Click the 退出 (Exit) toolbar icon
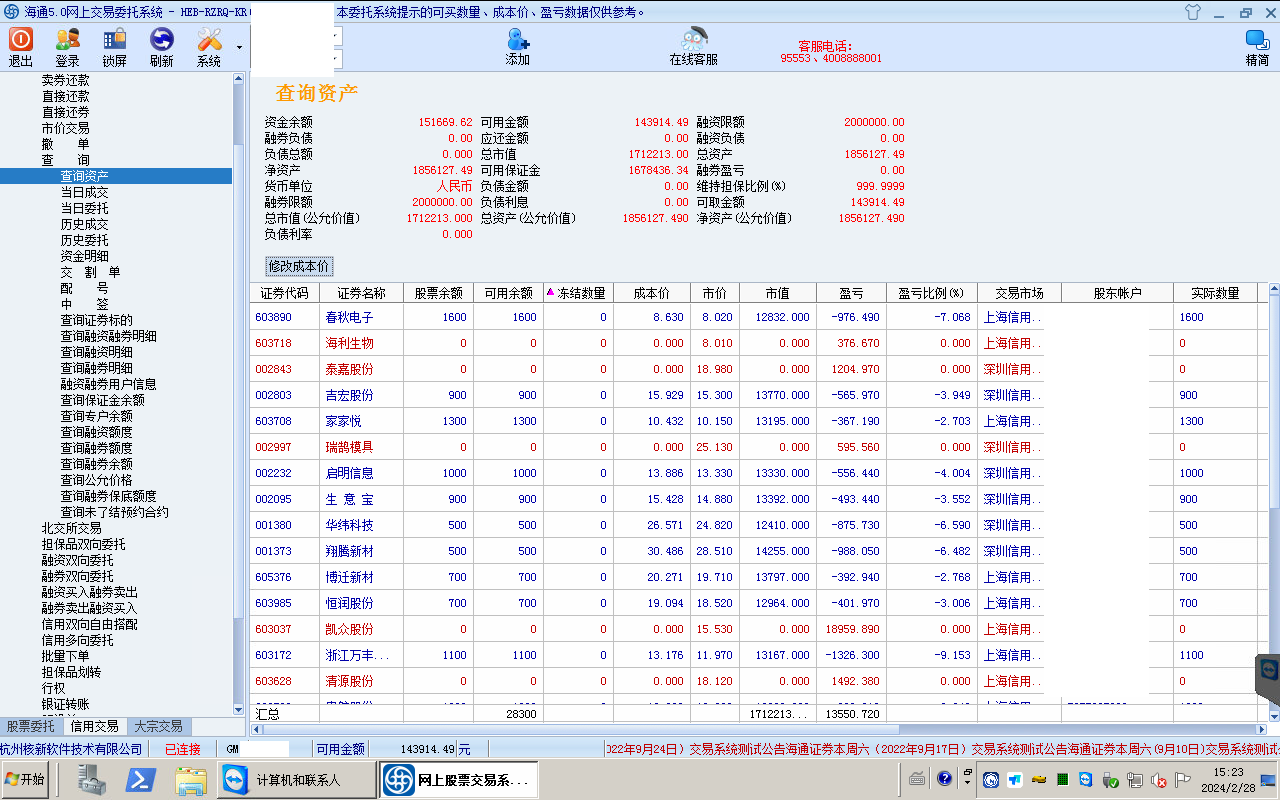Screen dimensions: 1280x800 [21, 47]
